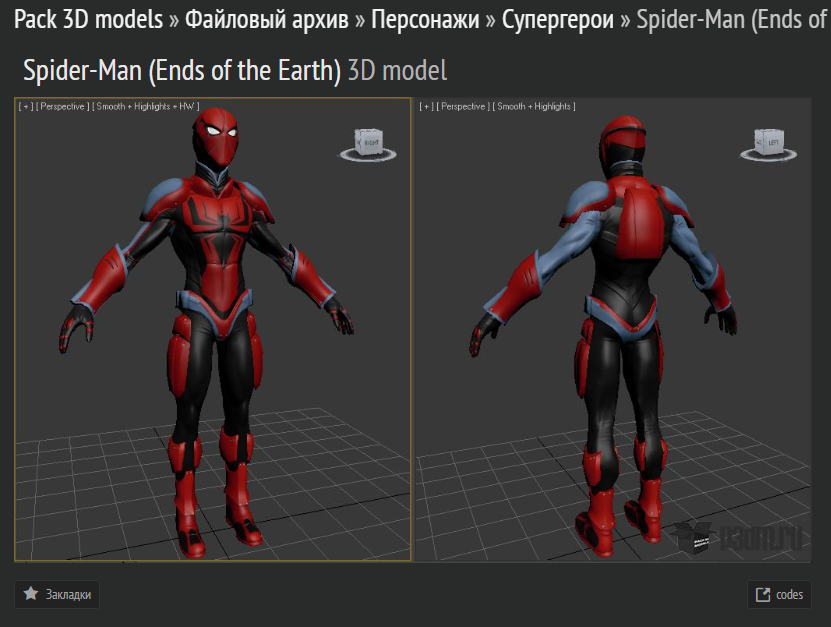Open the Персонажи category breadcrumb
831x627 pixels.
(x=425, y=20)
